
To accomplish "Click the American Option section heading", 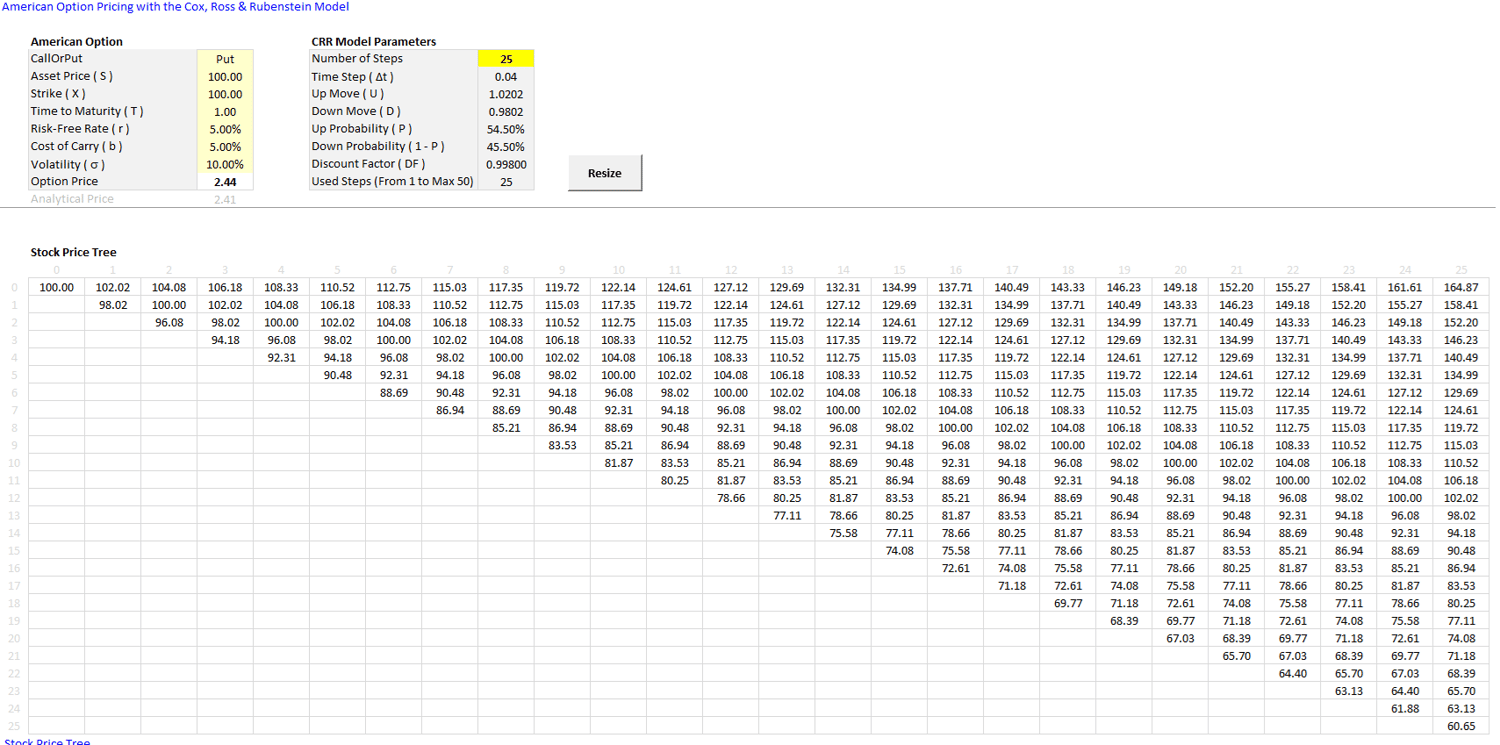I will pos(77,42).
